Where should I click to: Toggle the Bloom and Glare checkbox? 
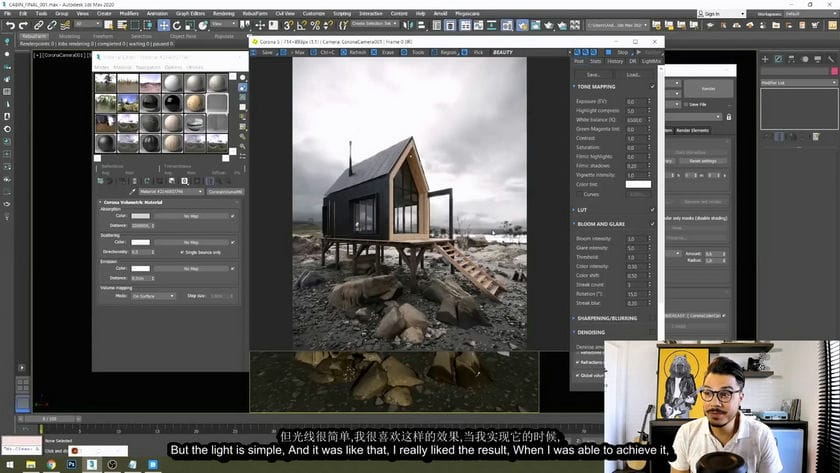652,224
